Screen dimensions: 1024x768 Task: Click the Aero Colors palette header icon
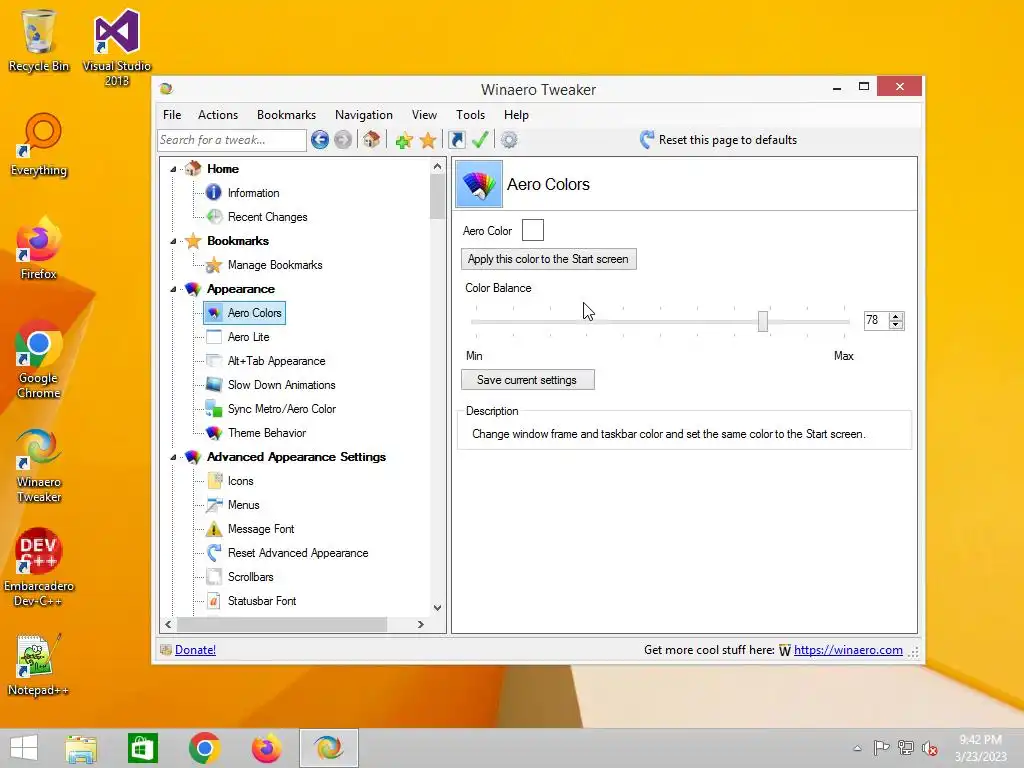479,184
